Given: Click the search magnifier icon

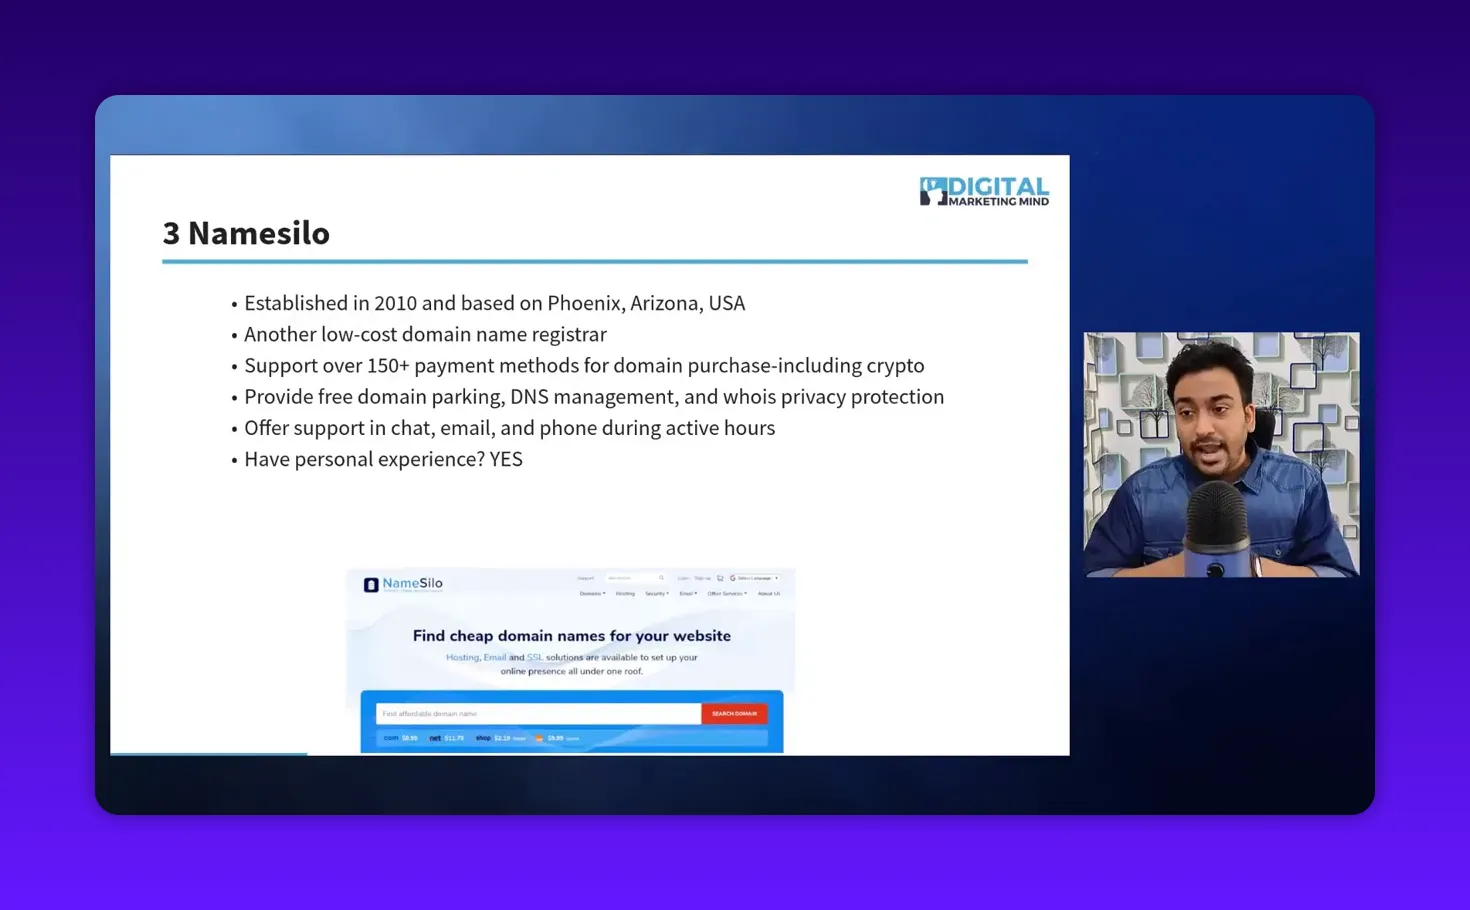Looking at the screenshot, I should (x=662, y=578).
